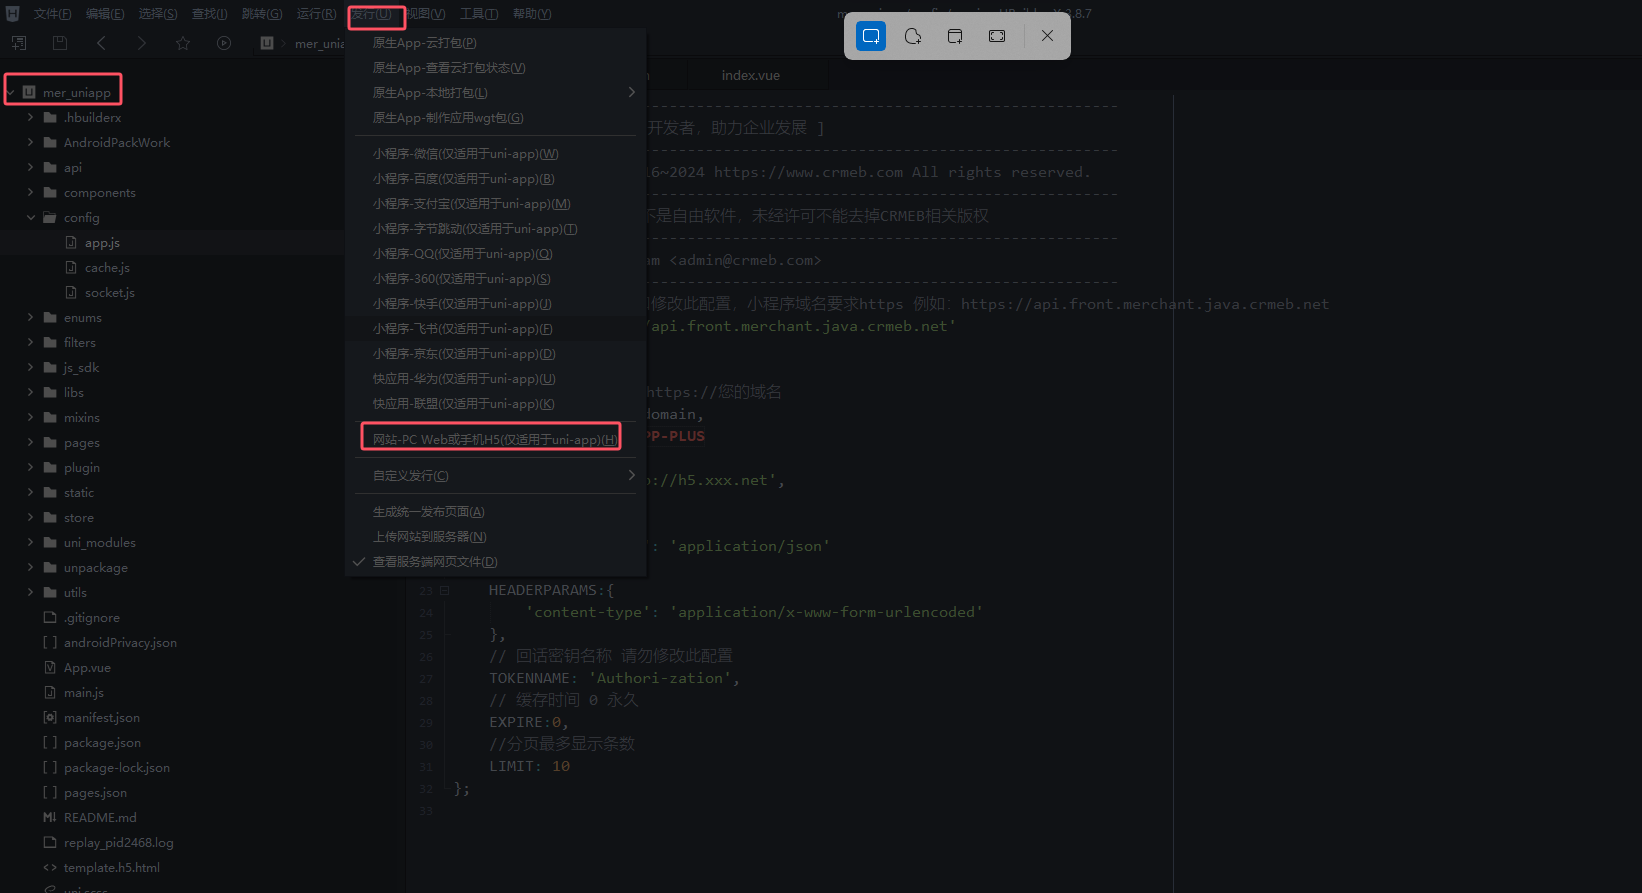Screen dimensions: 1642x893
Task: Open package-lock.json in the file tree
Action: [x=117, y=767]
